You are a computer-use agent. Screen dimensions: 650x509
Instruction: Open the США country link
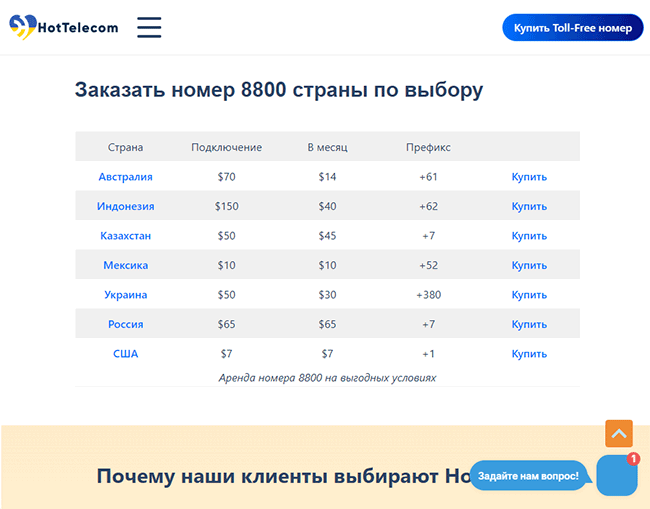point(125,354)
